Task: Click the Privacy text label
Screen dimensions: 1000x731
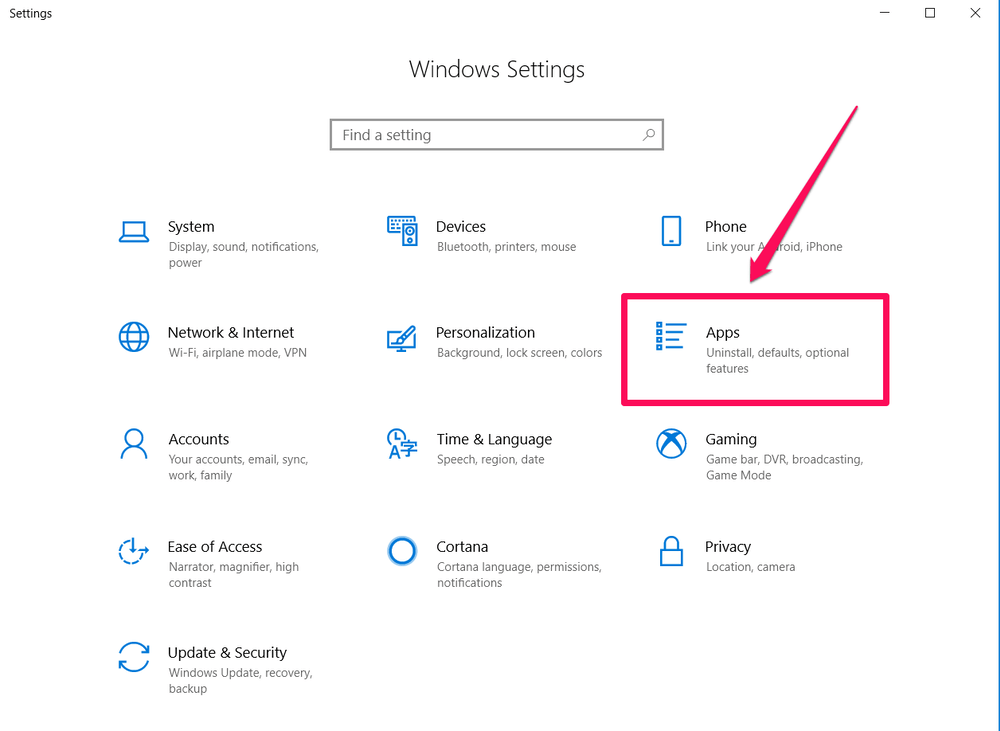Action: 726,547
